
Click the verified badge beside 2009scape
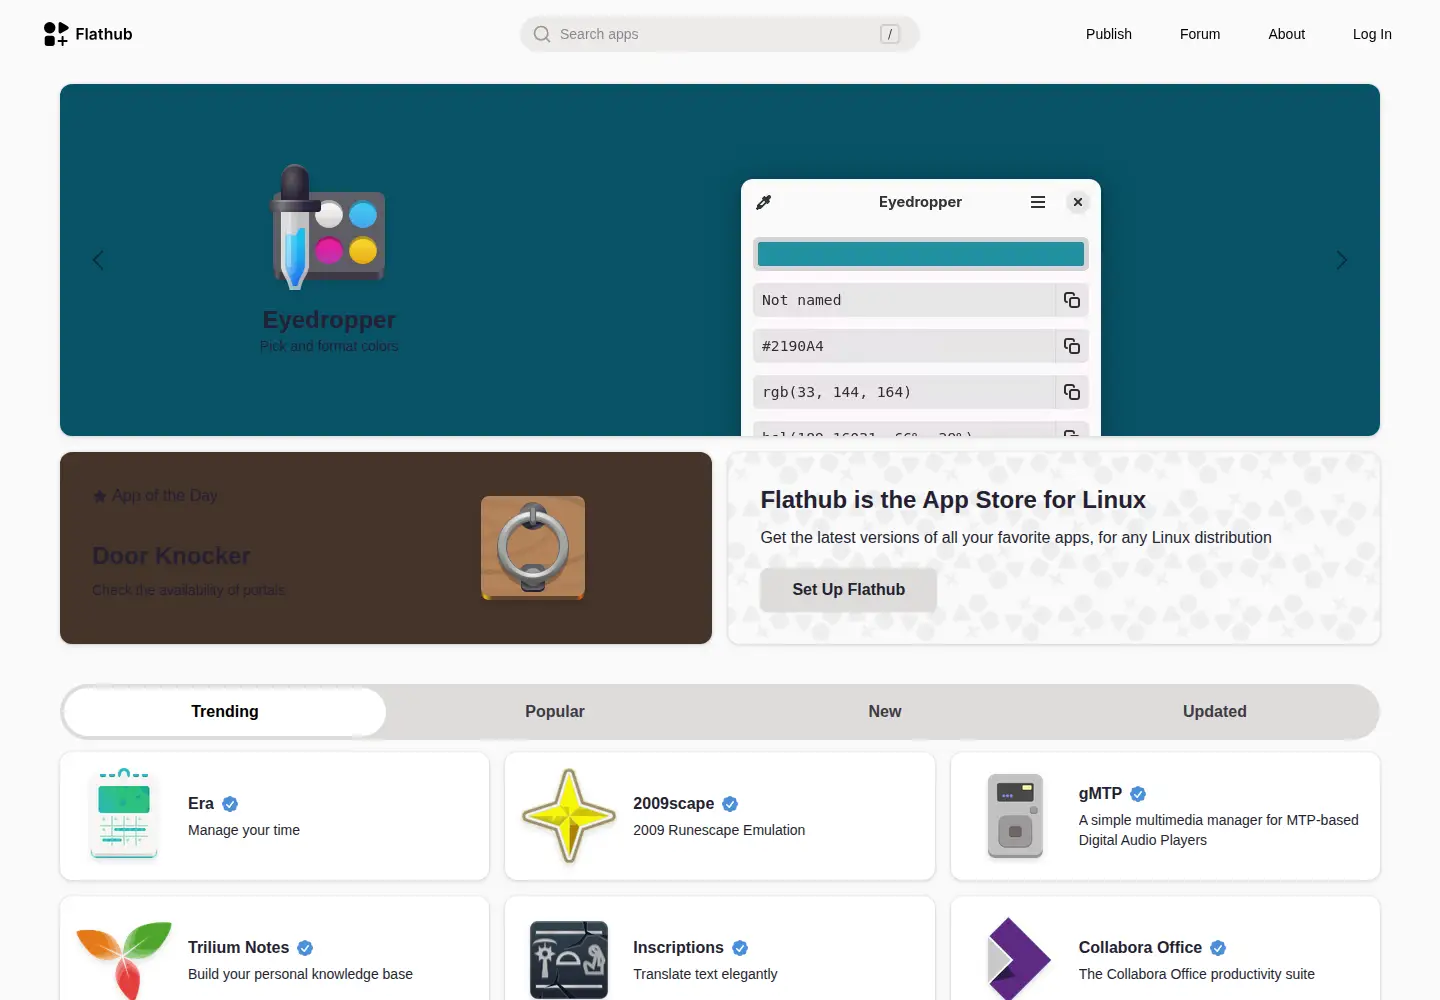tap(730, 804)
